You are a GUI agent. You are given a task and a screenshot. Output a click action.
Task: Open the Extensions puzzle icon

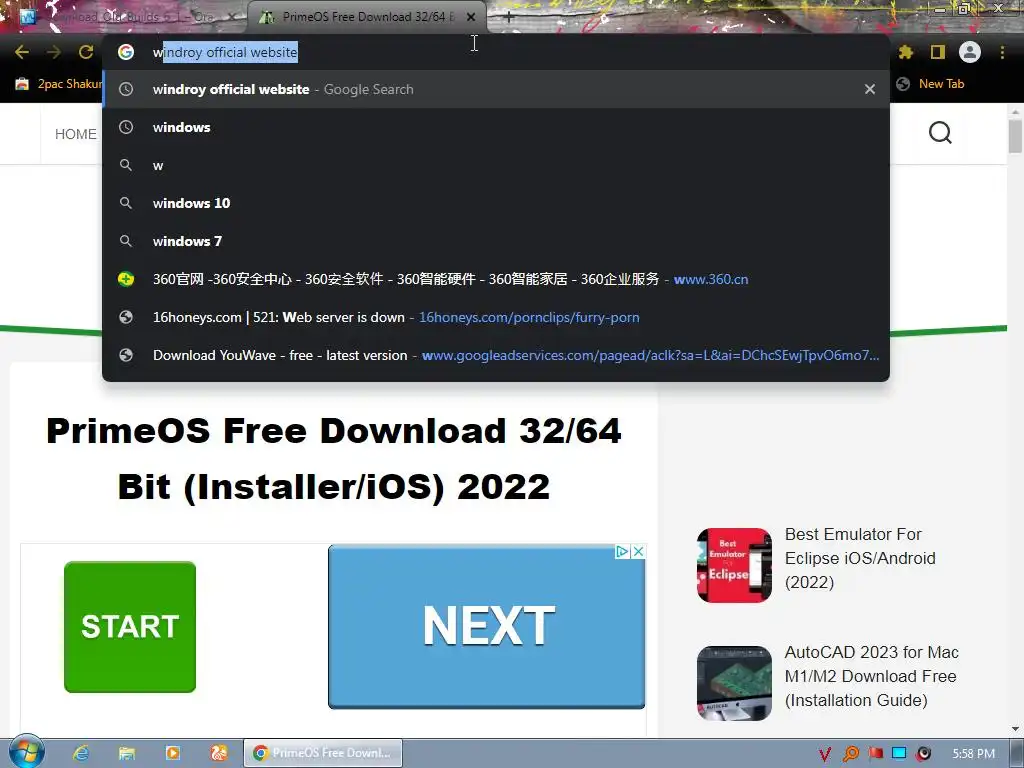click(x=906, y=52)
